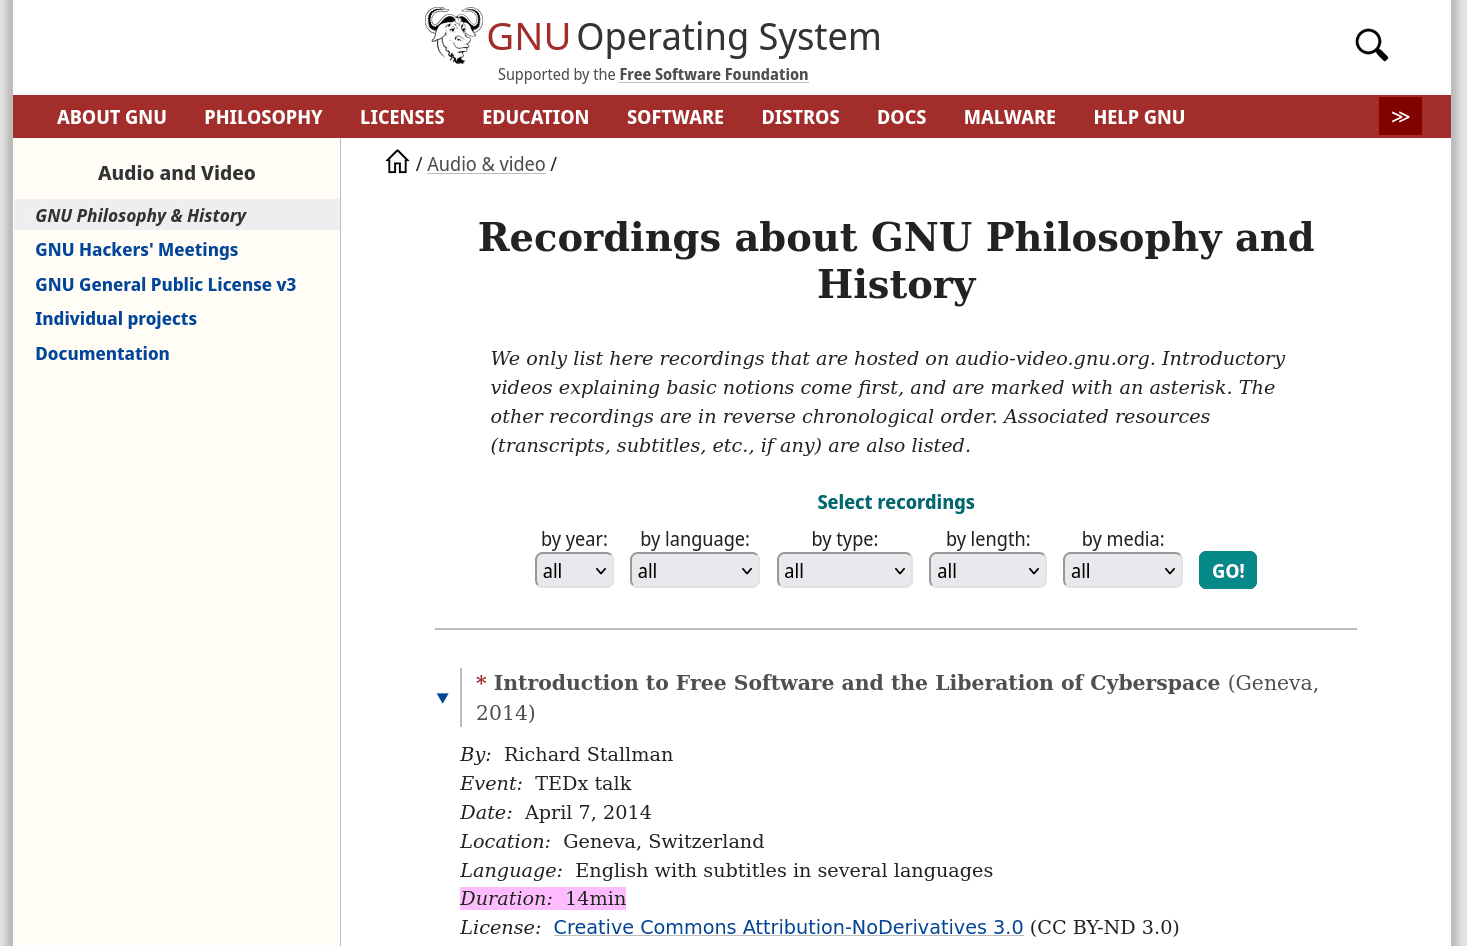
Task: Open the Creative Commons Attribution-NoDerivatives 3.0 link
Action: pos(788,927)
